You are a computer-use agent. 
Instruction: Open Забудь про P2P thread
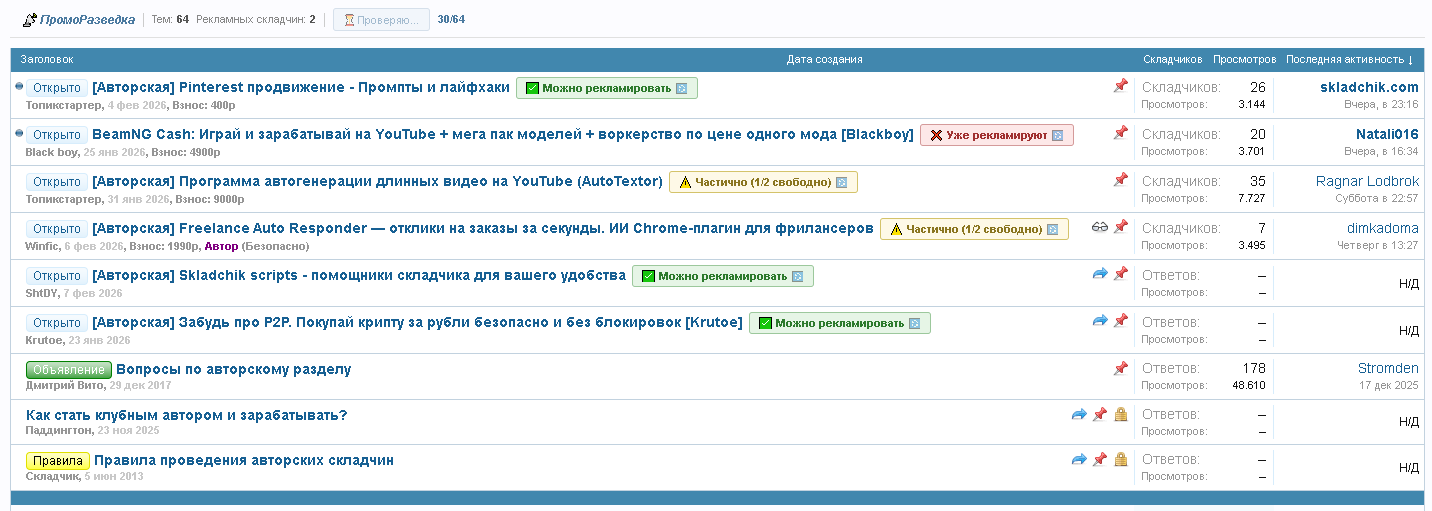coord(417,322)
